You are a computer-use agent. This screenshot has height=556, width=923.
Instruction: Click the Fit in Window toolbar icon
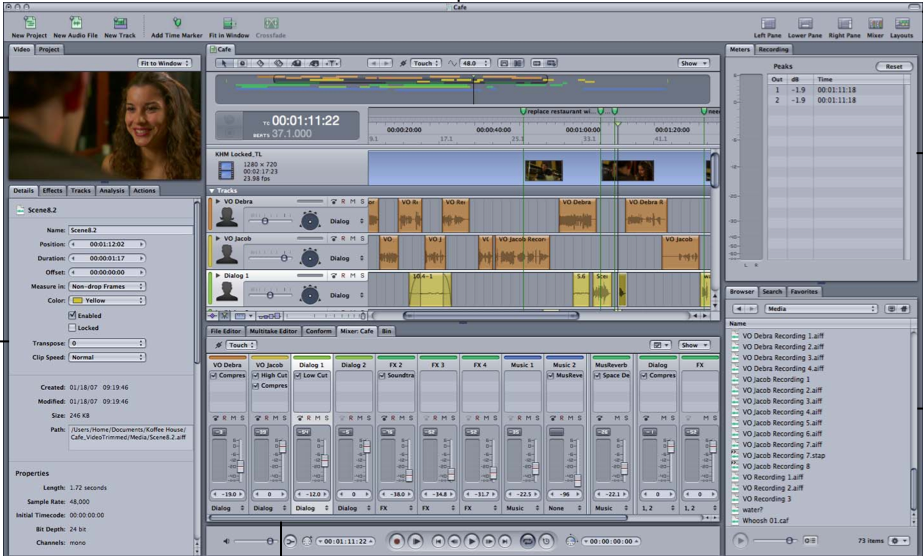tap(229, 23)
